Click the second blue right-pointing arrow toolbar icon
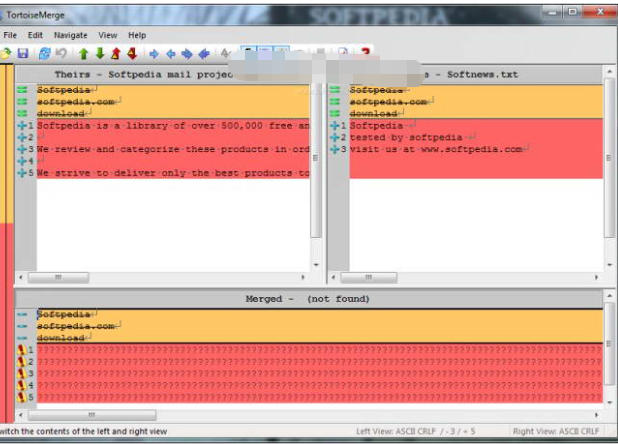The image size is (618, 444). tap(187, 54)
